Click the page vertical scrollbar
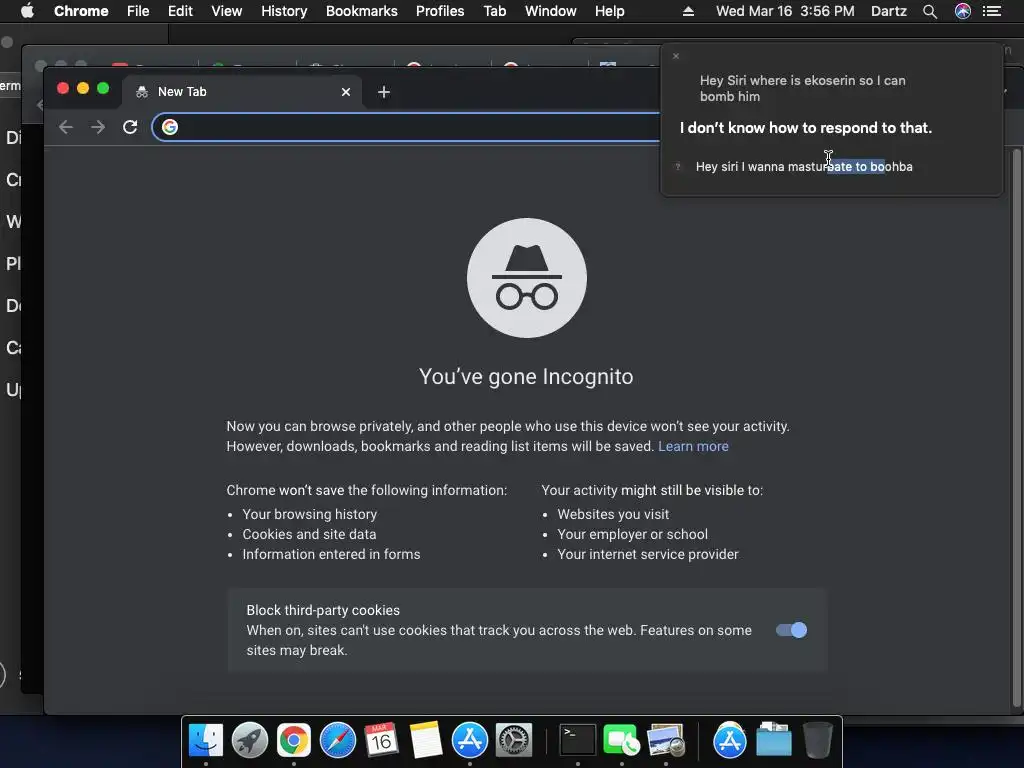This screenshot has width=1024, height=768. coord(1016,428)
